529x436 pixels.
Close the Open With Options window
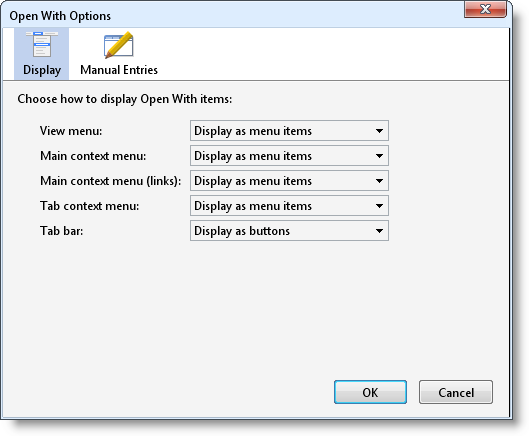[485, 9]
